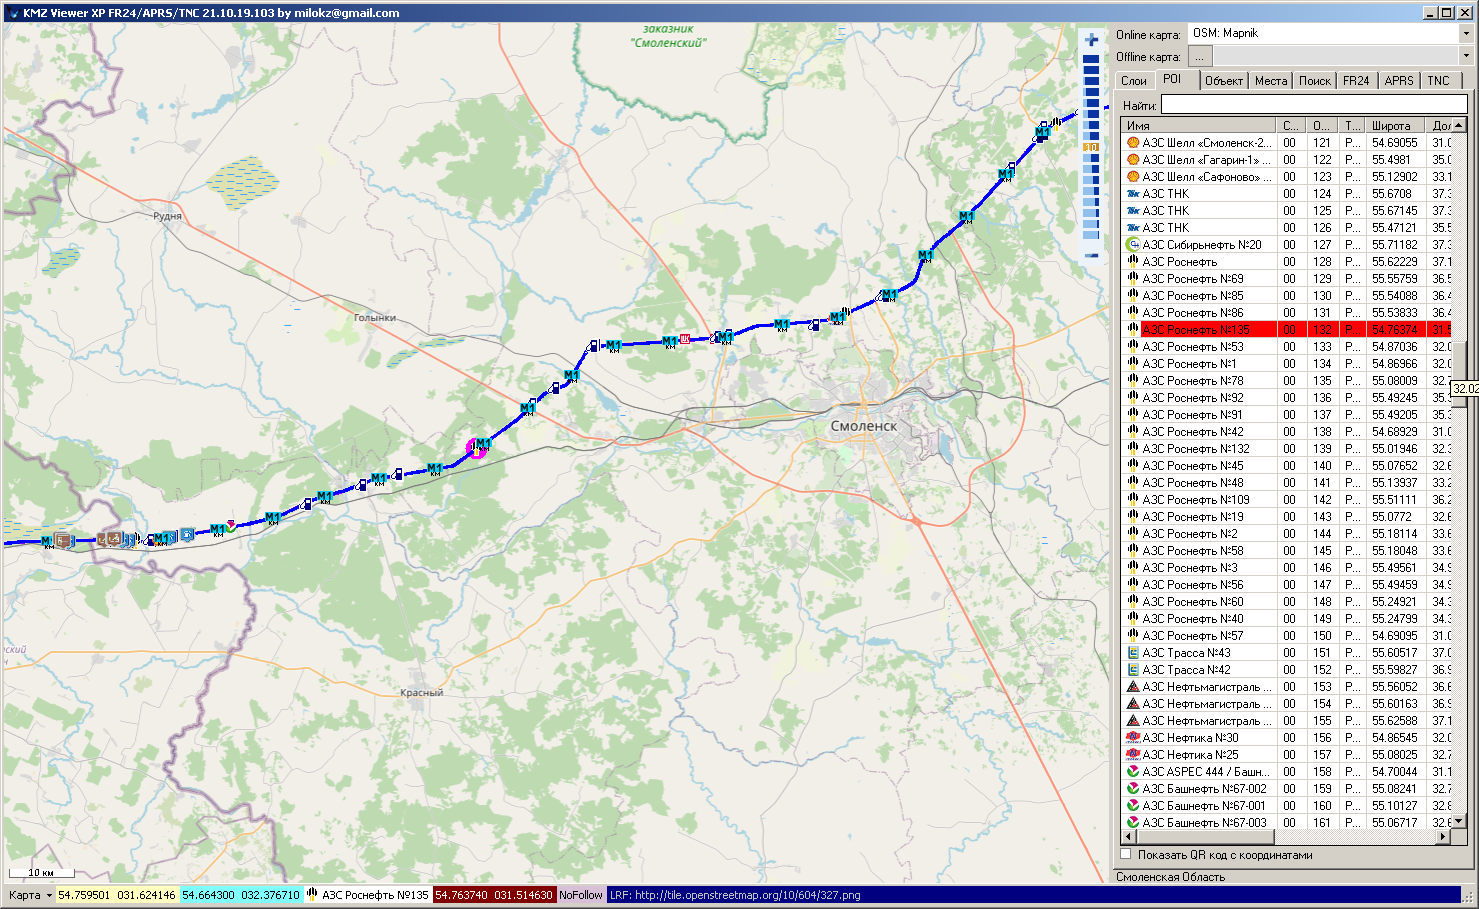Select row 'АЗС Роснефть №135'
1479x909 pixels.
pos(1287,330)
